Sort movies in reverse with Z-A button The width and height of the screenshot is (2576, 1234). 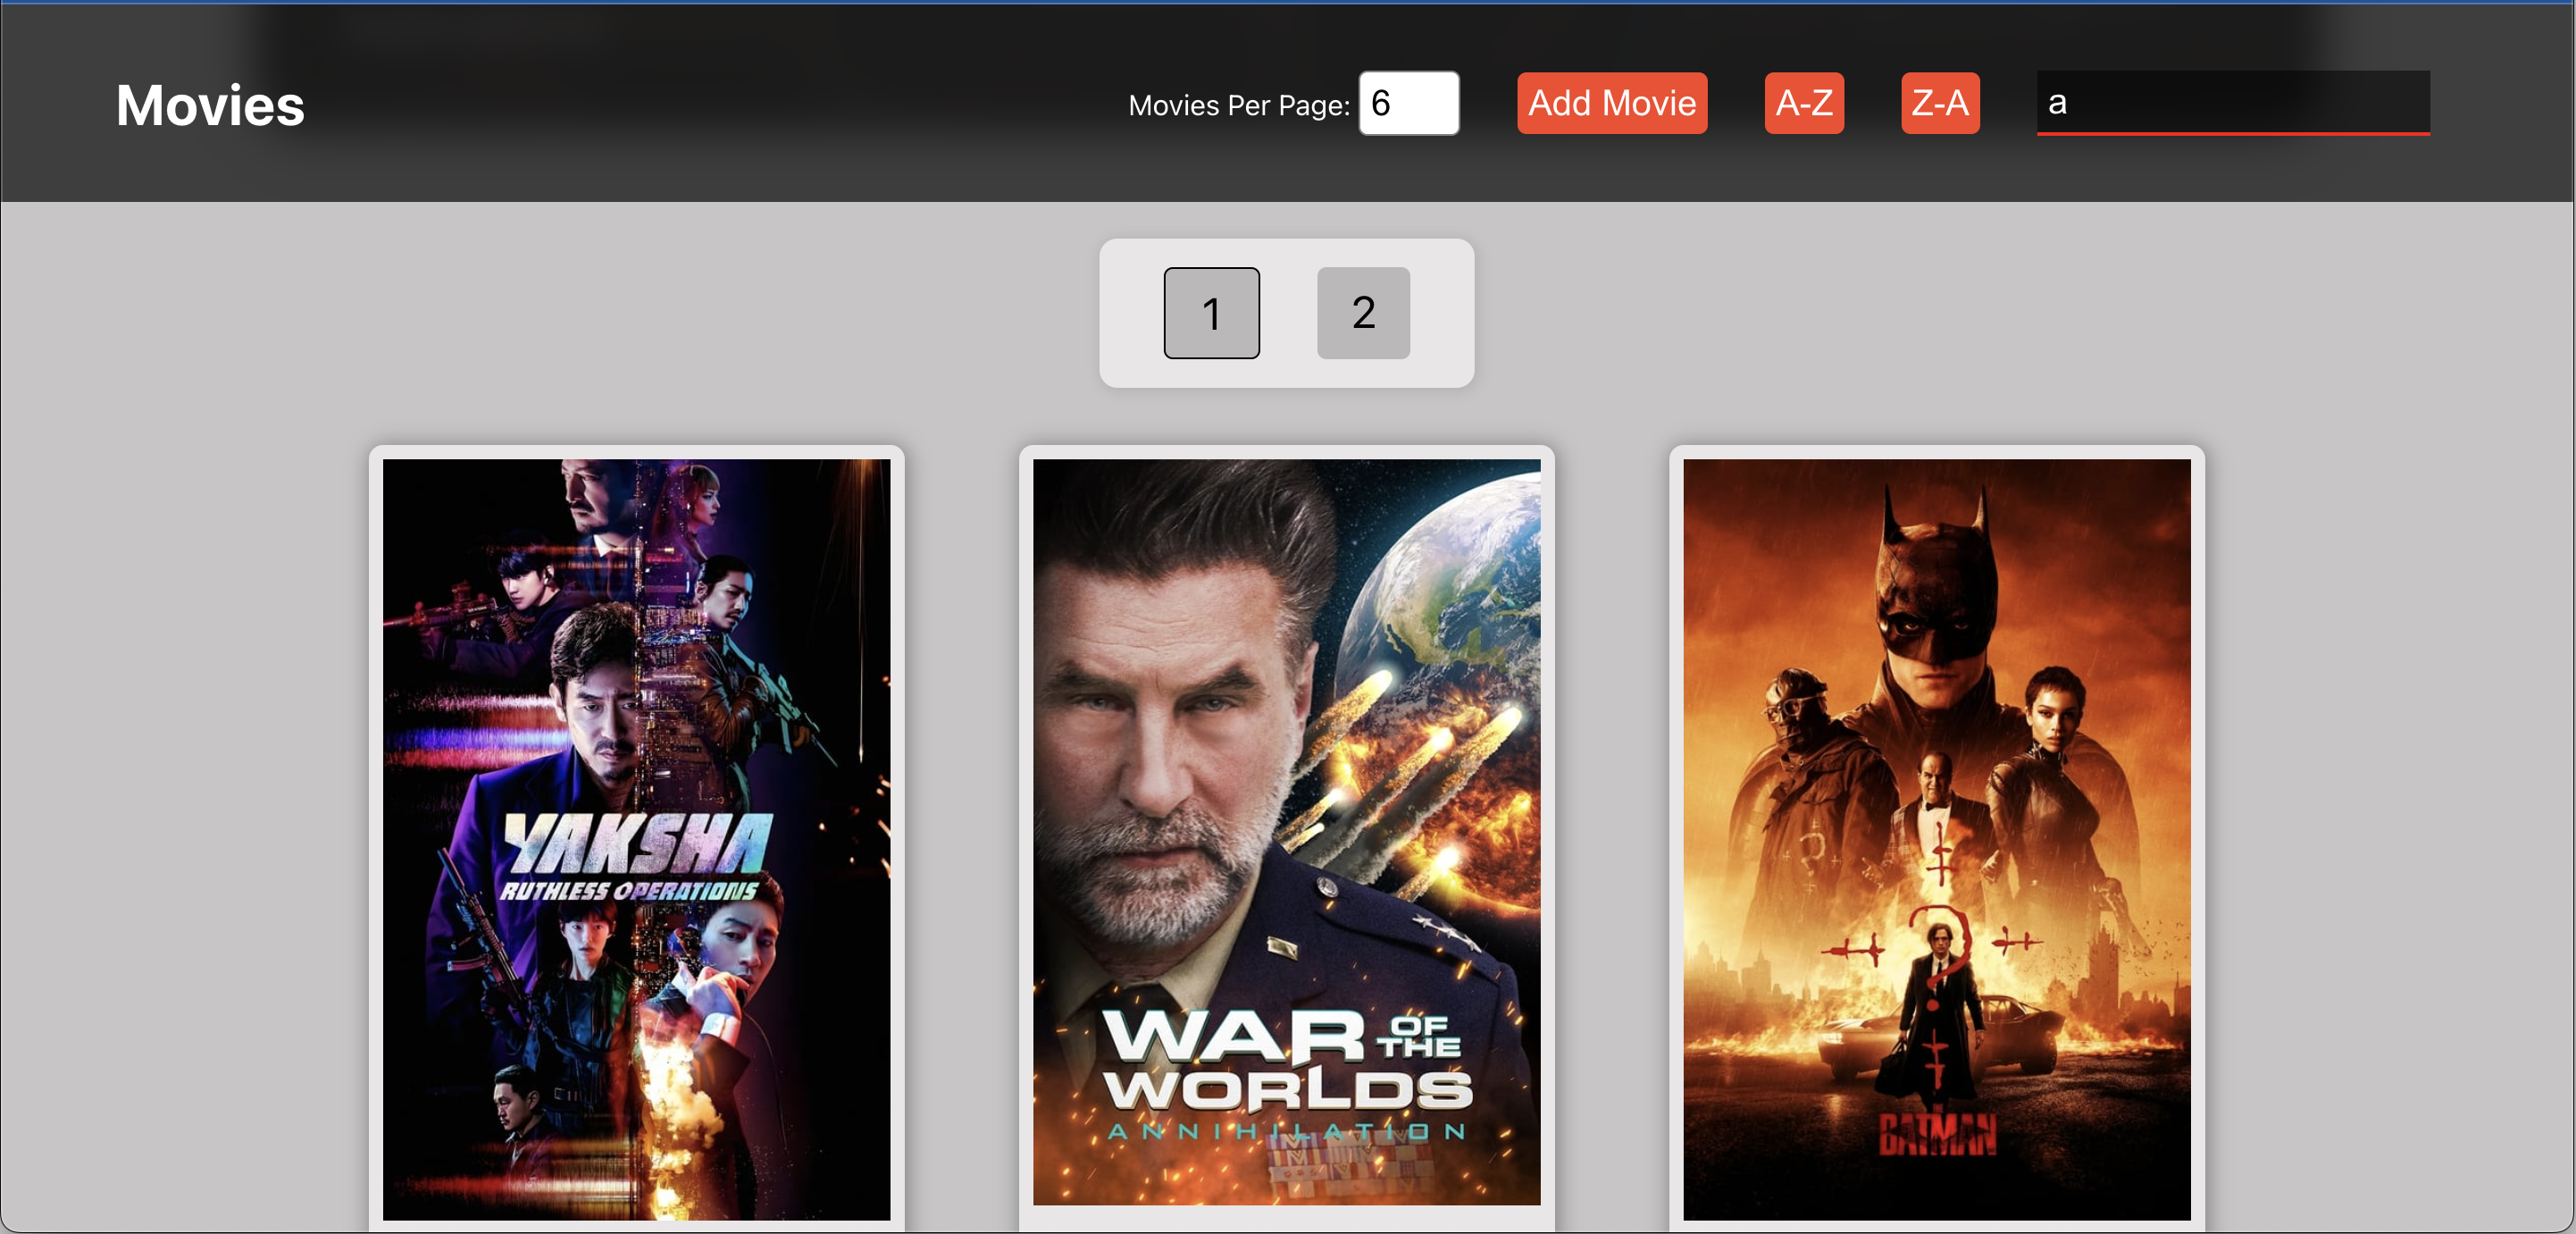[x=1939, y=103]
